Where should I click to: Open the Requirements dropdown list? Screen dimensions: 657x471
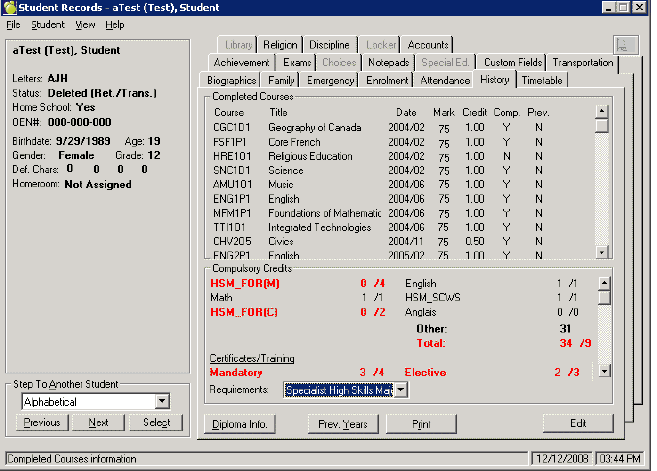[x=400, y=390]
